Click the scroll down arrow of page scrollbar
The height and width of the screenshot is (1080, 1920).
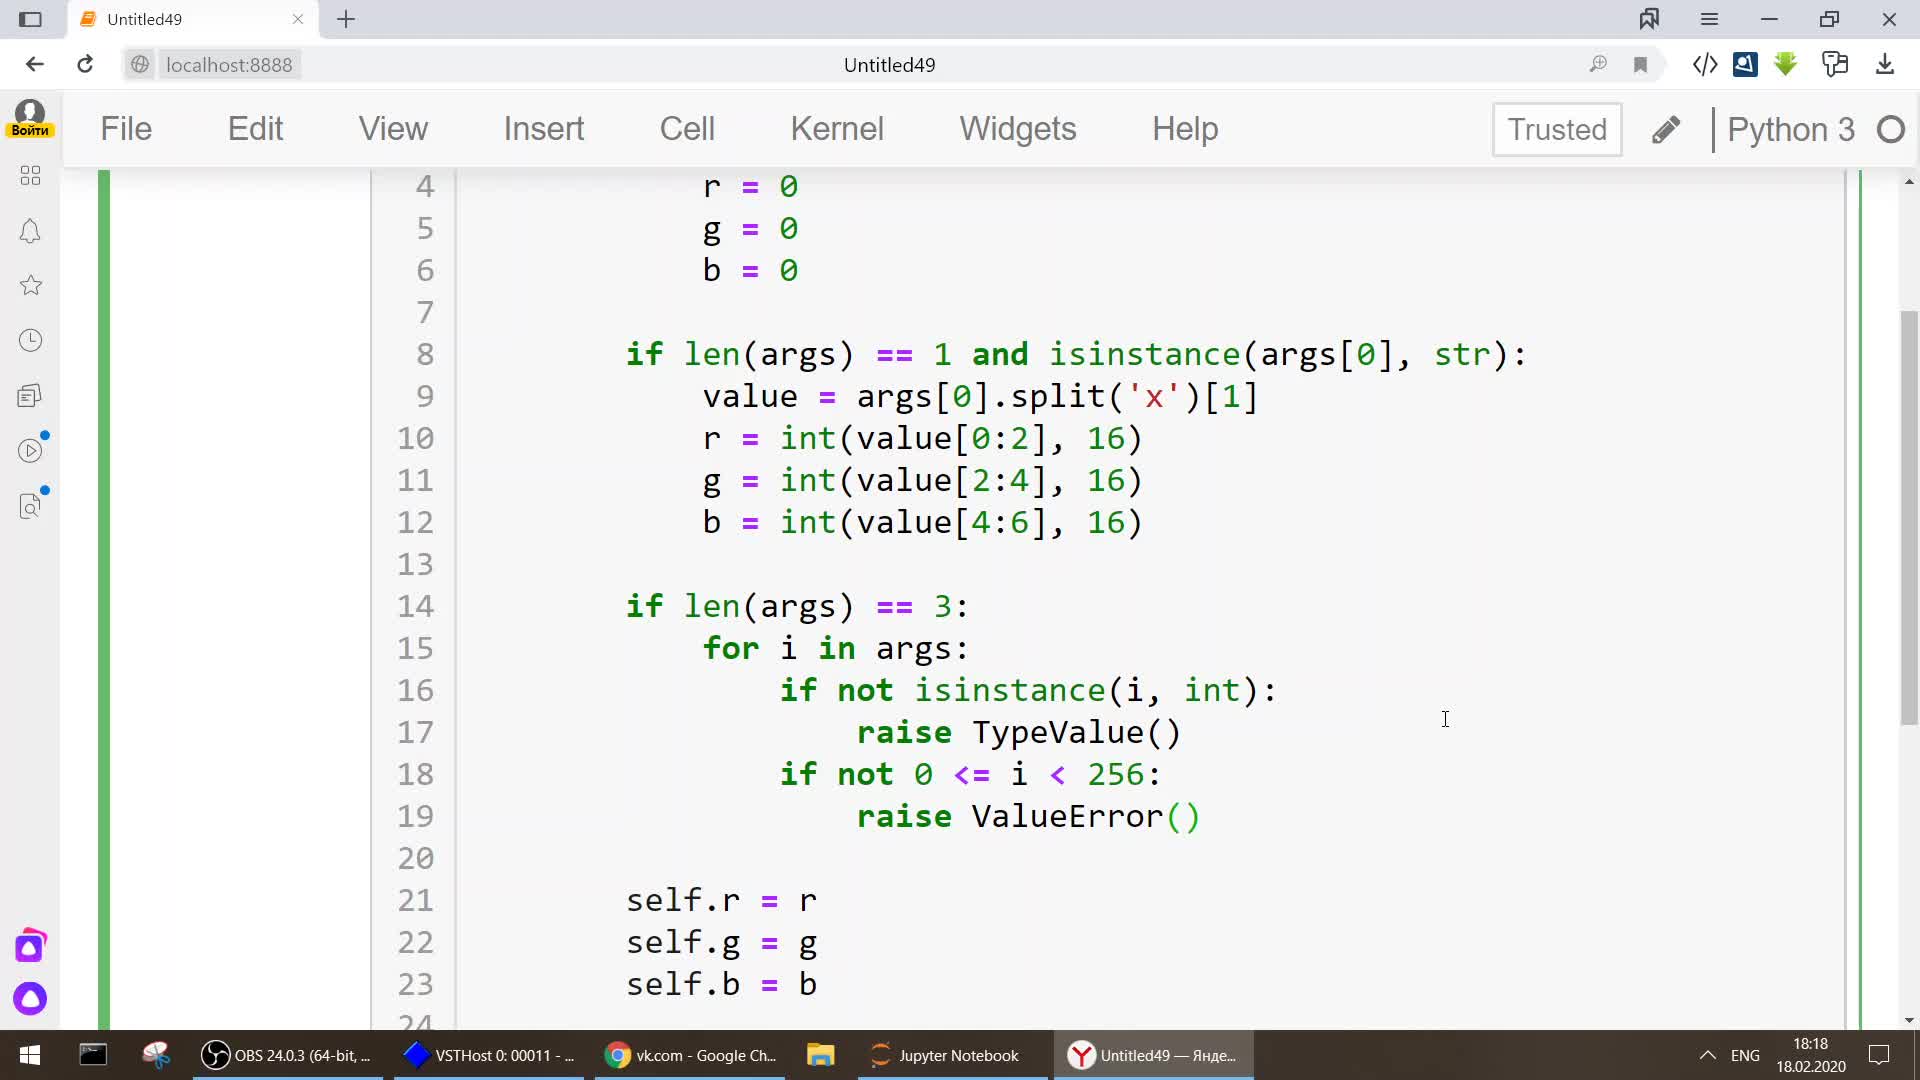[1909, 1020]
